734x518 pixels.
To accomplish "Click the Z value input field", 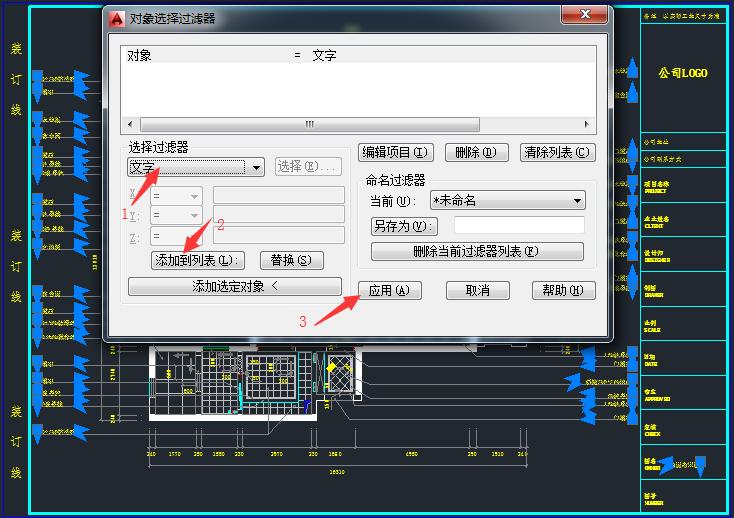I will pos(279,234).
